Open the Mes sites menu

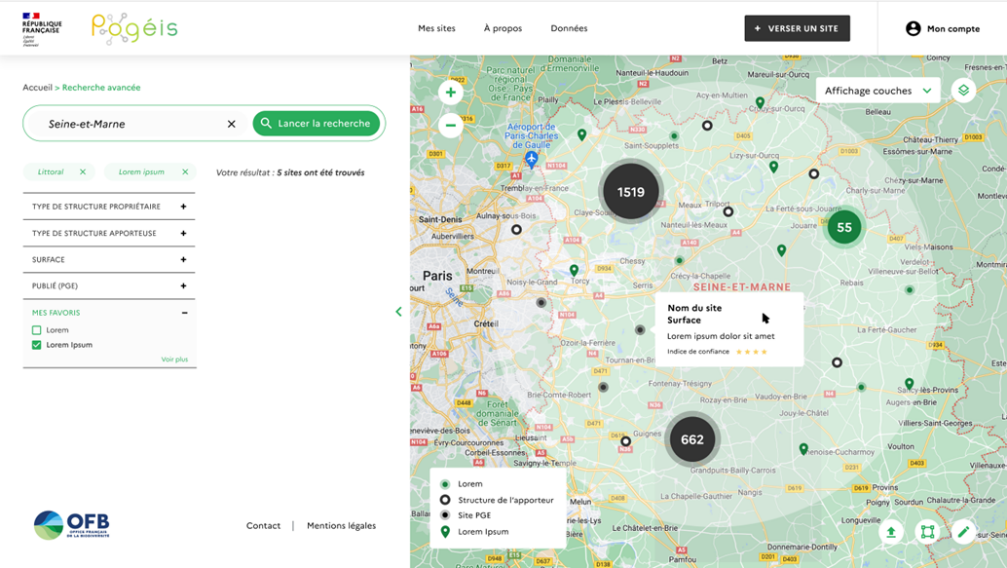(436, 28)
